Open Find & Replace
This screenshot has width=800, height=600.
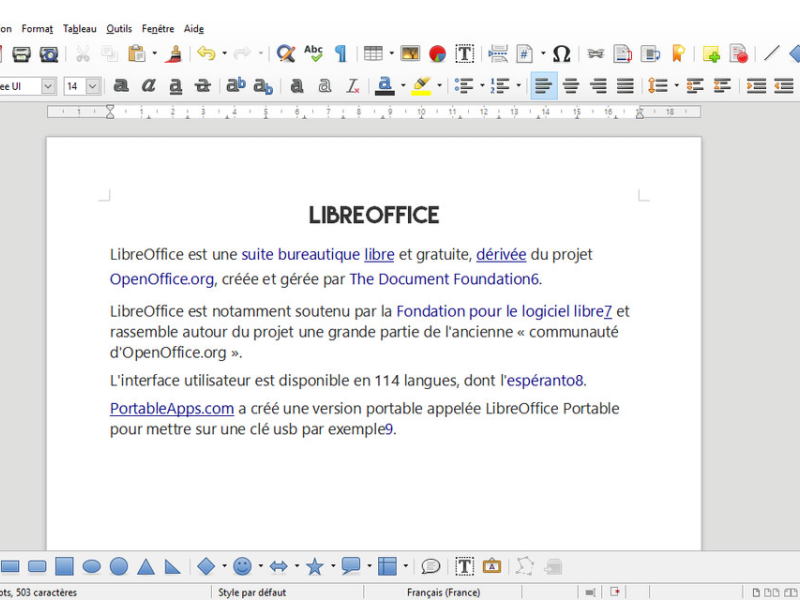click(286, 54)
